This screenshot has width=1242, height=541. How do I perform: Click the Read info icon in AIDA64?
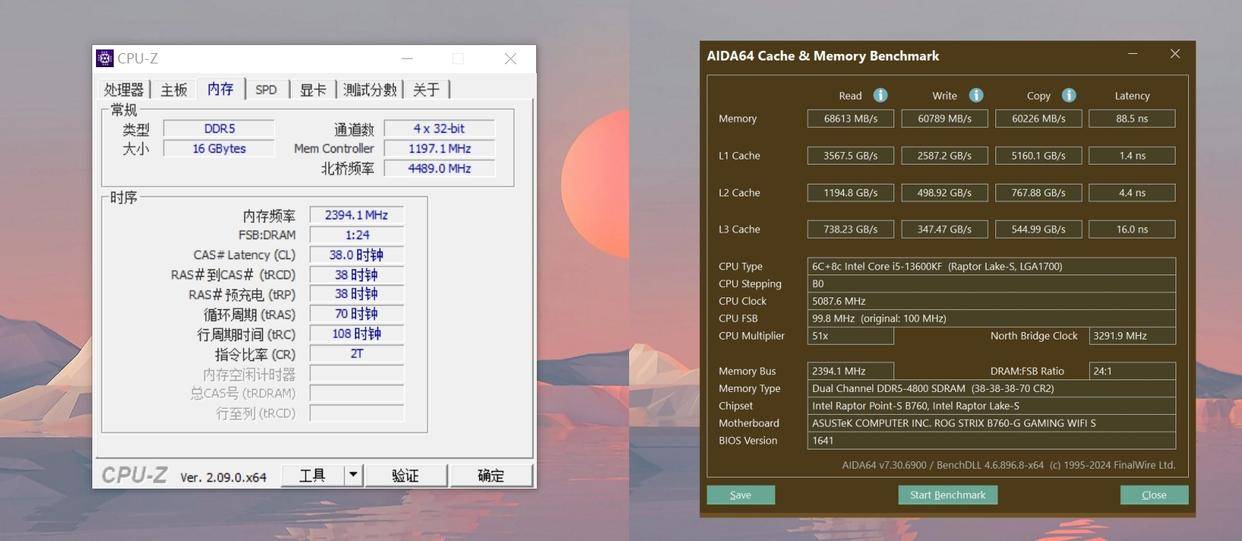tap(880, 95)
